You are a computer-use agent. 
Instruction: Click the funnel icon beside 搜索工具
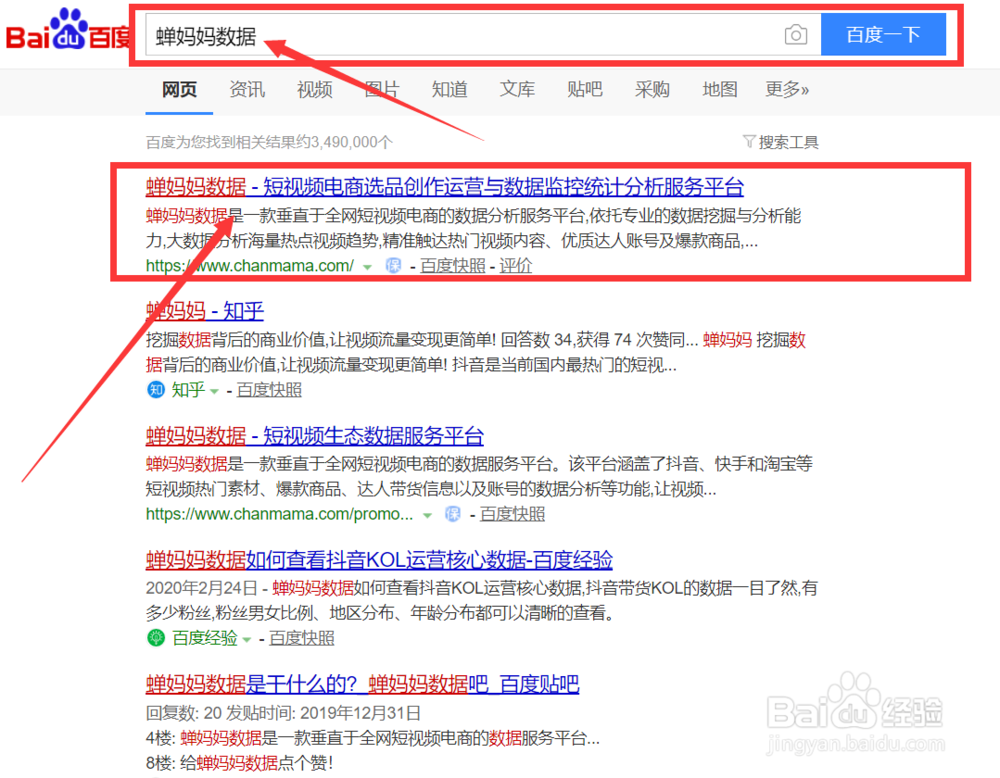tap(749, 141)
